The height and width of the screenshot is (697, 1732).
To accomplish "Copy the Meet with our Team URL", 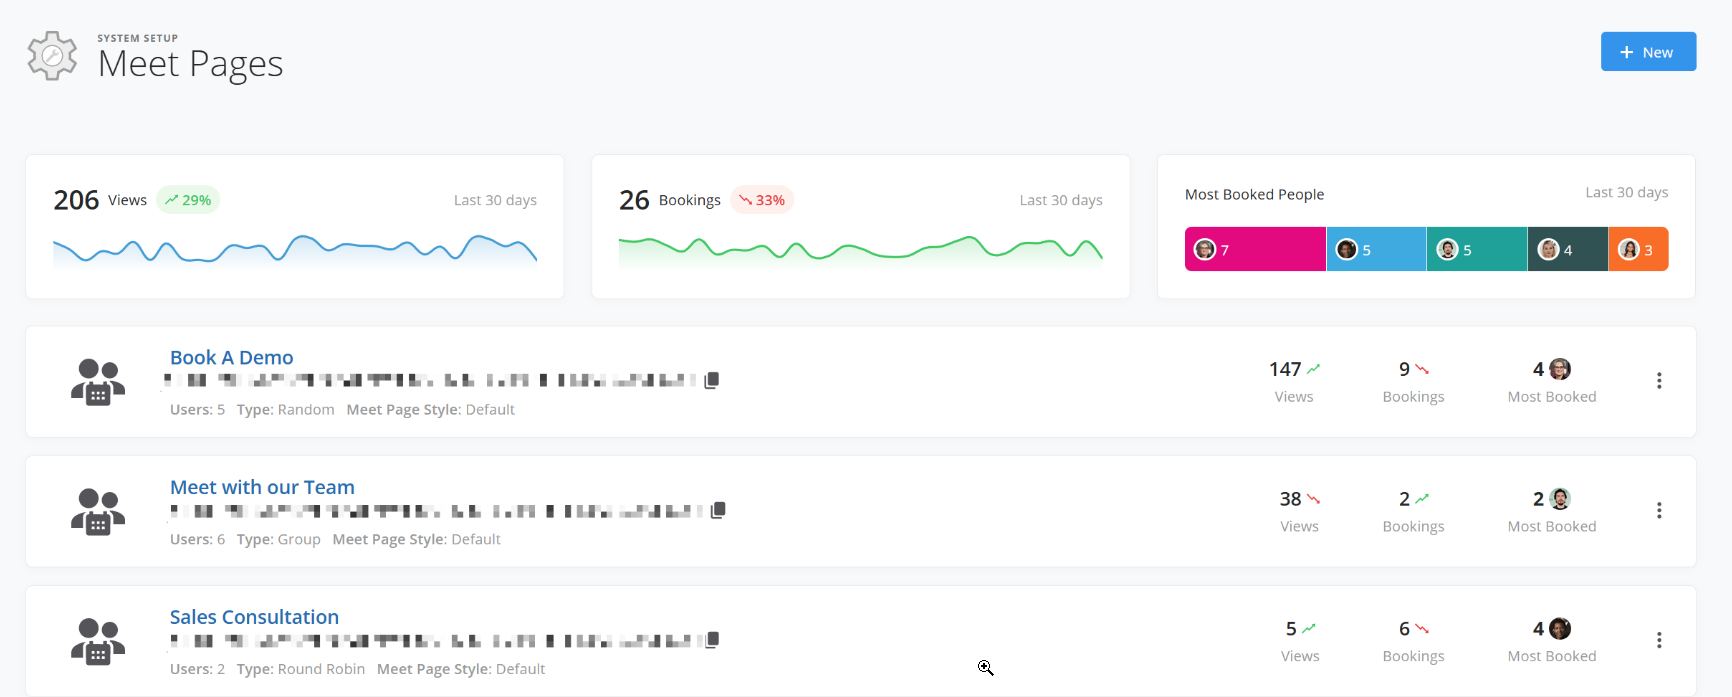I will (717, 511).
